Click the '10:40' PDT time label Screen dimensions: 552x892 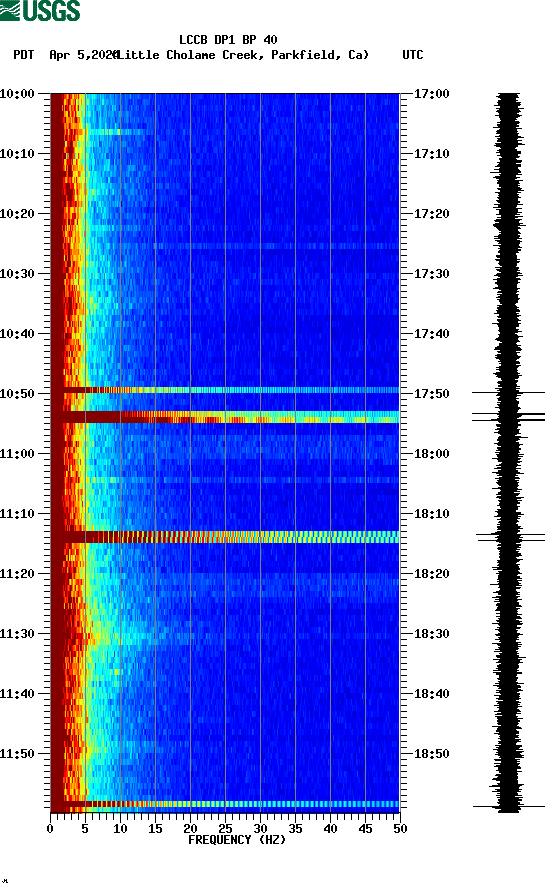click(x=17, y=333)
